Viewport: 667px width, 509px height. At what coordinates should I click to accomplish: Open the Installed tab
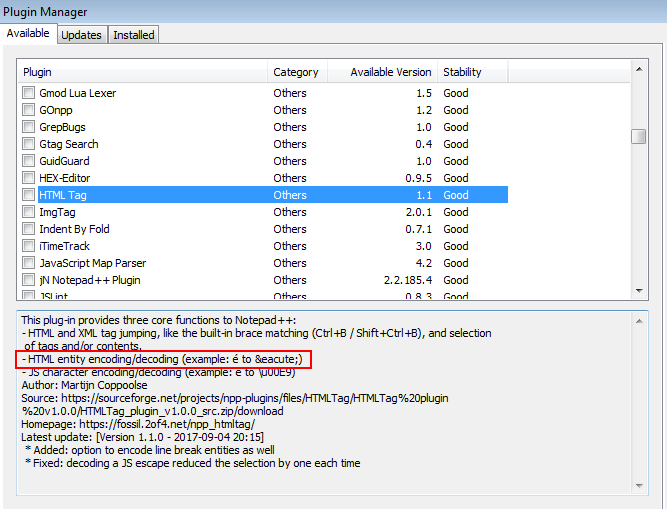[x=133, y=35]
